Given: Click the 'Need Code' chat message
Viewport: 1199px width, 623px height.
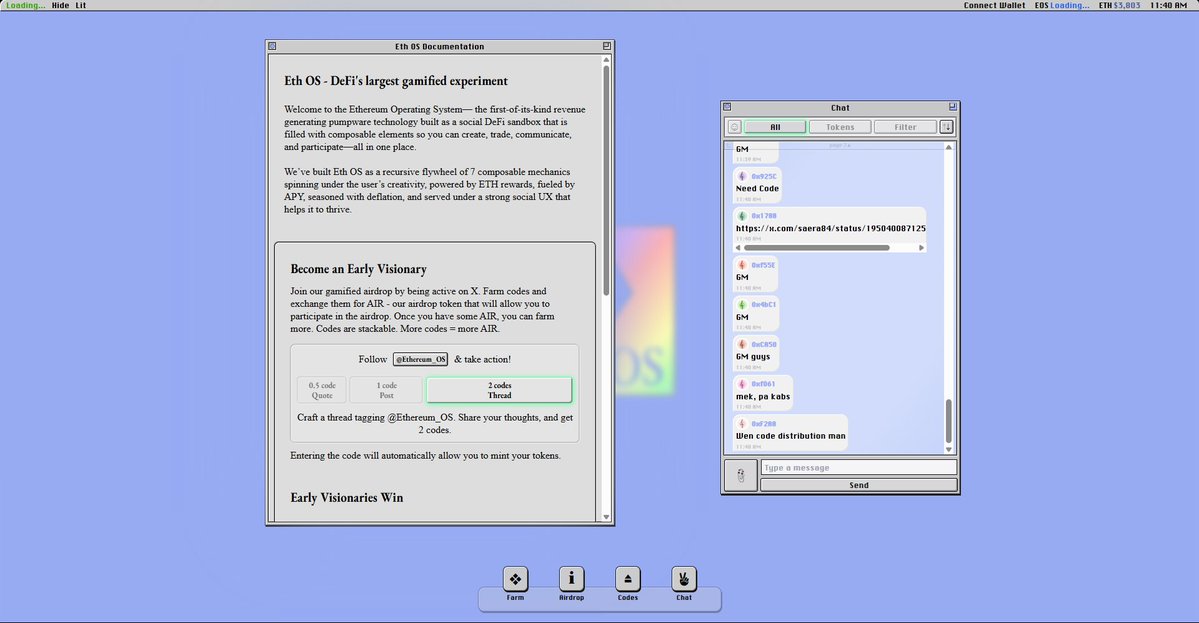Looking at the screenshot, I should coord(757,188).
